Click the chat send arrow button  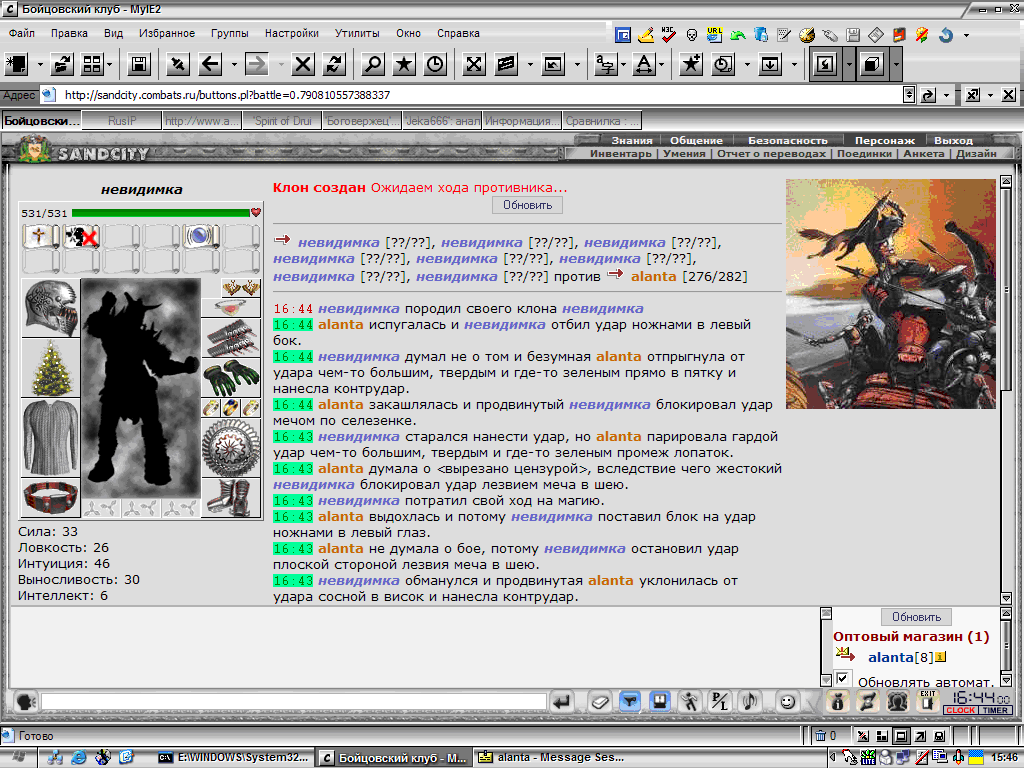(562, 702)
